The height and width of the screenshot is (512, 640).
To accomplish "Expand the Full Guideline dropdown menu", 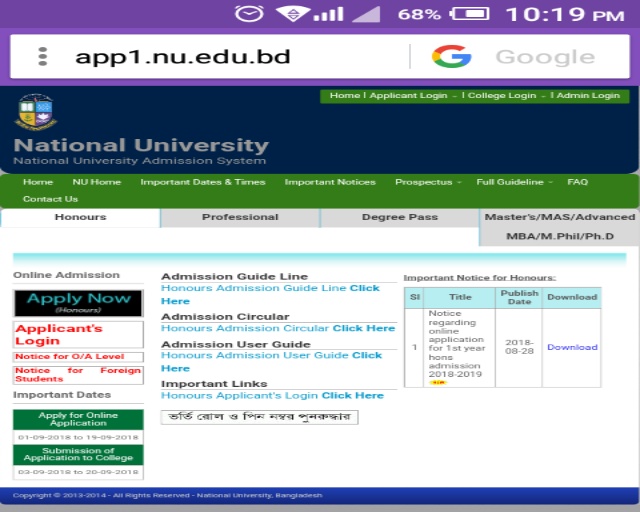I will (x=513, y=182).
